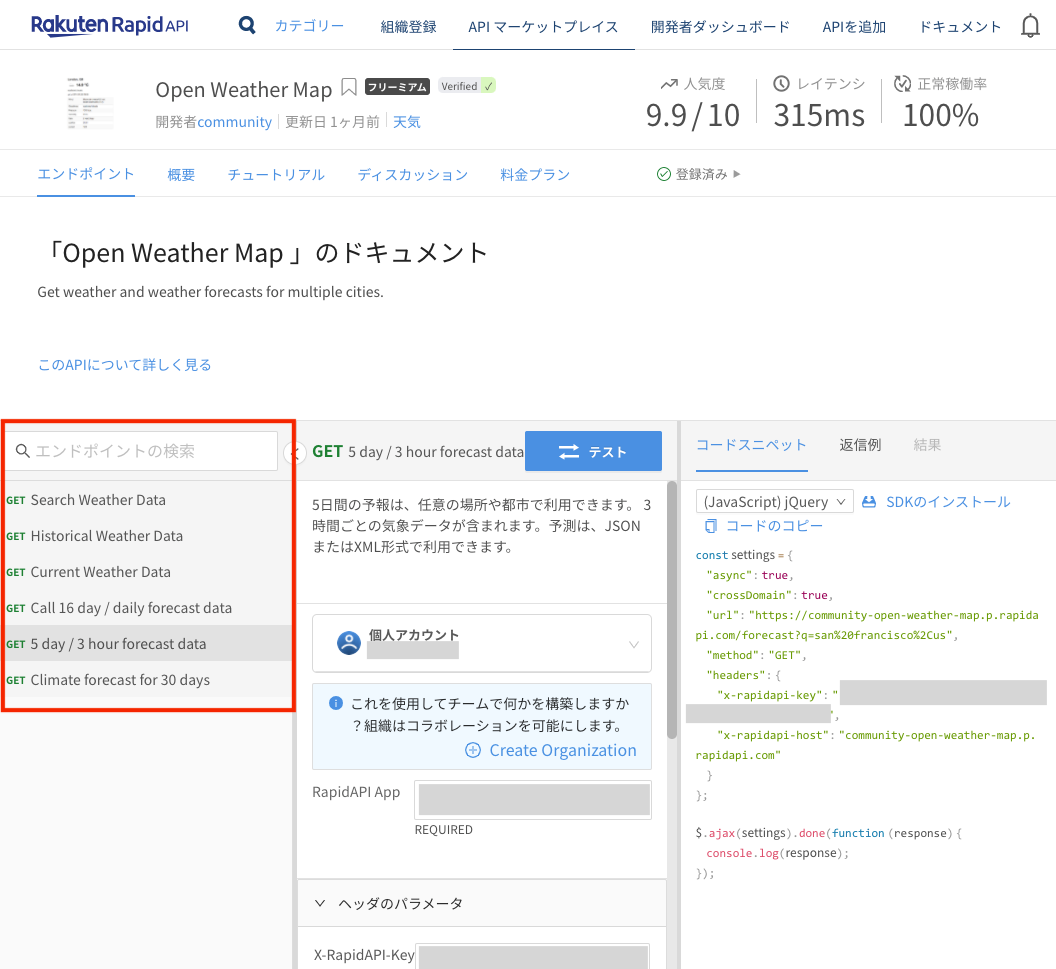The width and height of the screenshot is (1056, 969).
Task: Click the Verified badge
Action: pos(467,86)
